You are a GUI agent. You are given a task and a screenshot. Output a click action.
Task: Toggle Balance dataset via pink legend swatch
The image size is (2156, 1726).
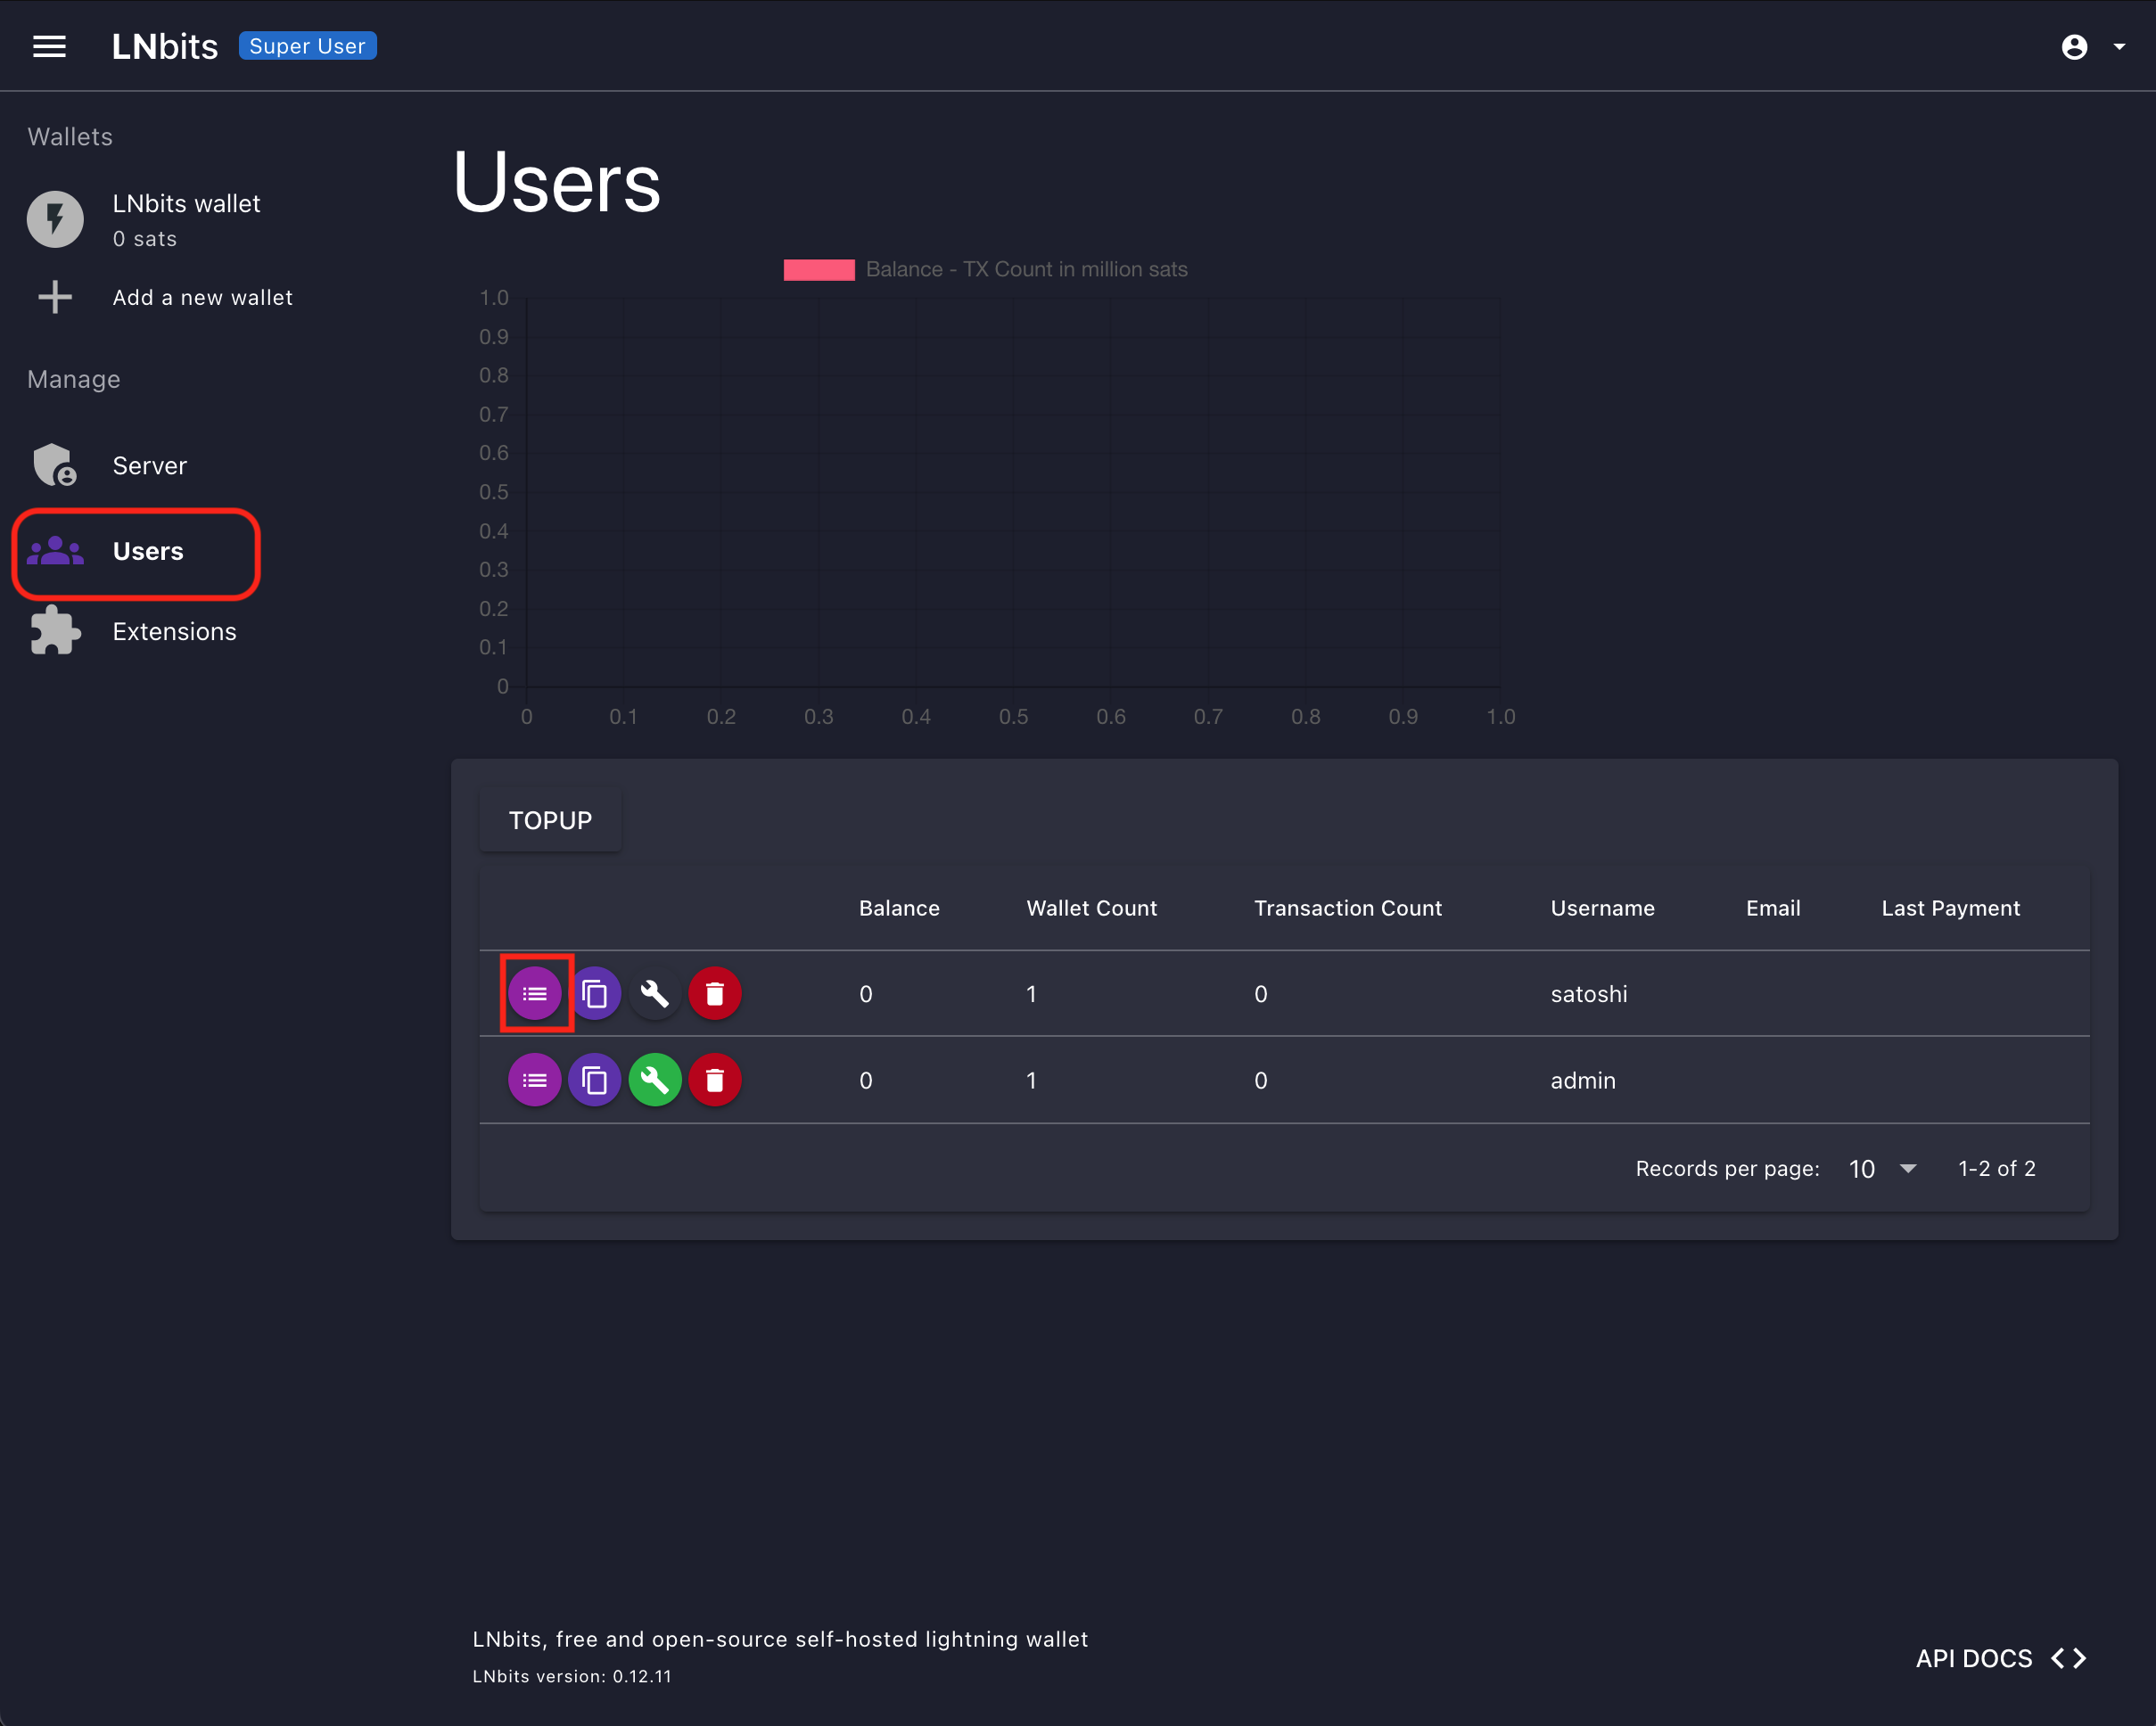(x=819, y=270)
